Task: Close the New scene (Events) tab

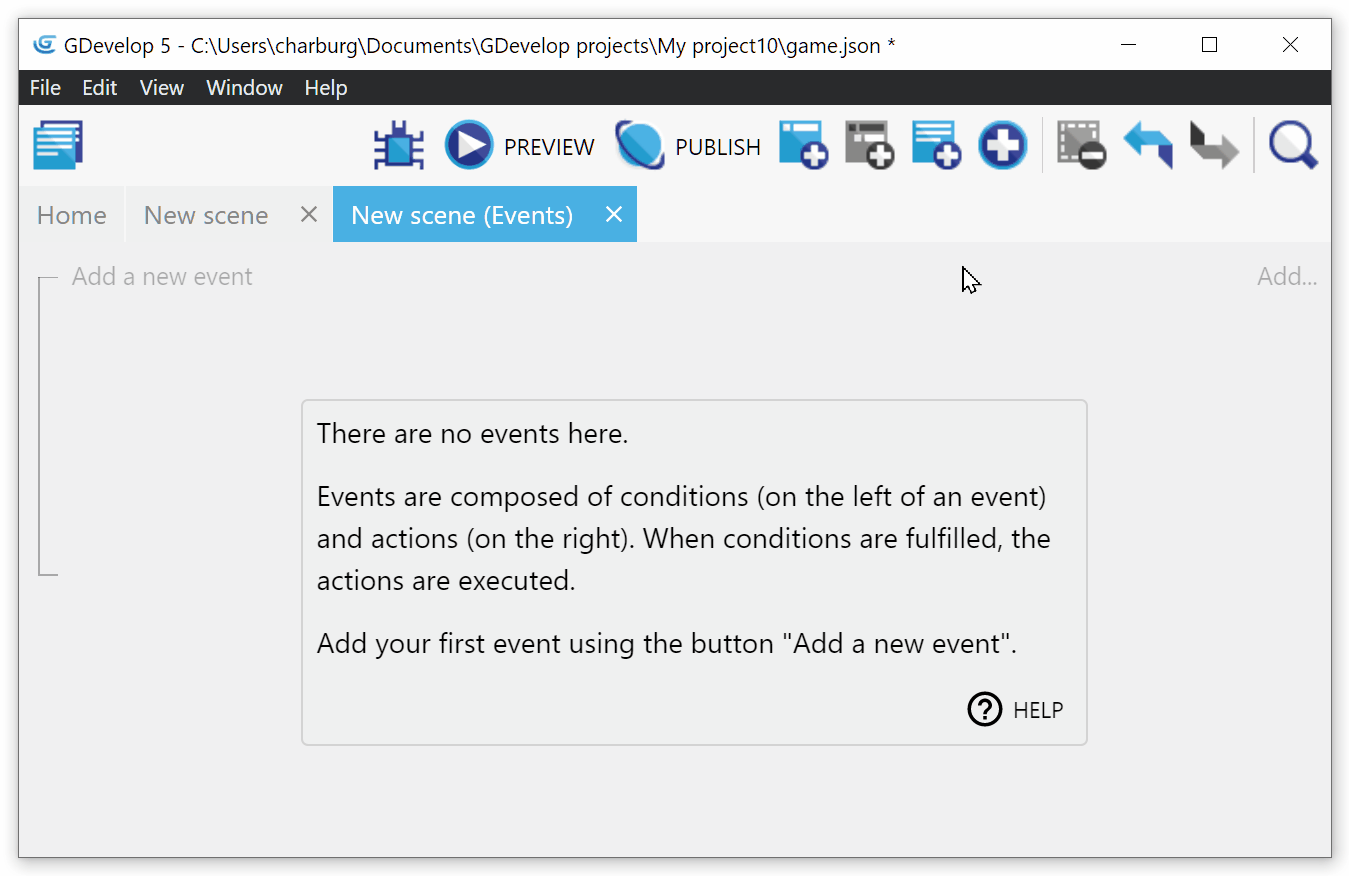Action: (x=614, y=215)
